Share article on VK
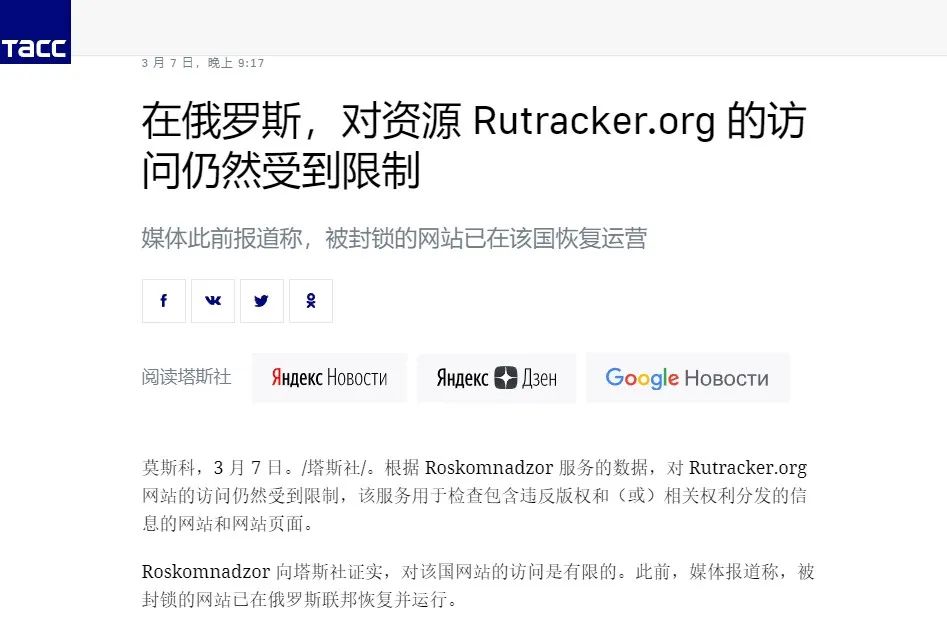This screenshot has height=626, width=947. (x=213, y=301)
